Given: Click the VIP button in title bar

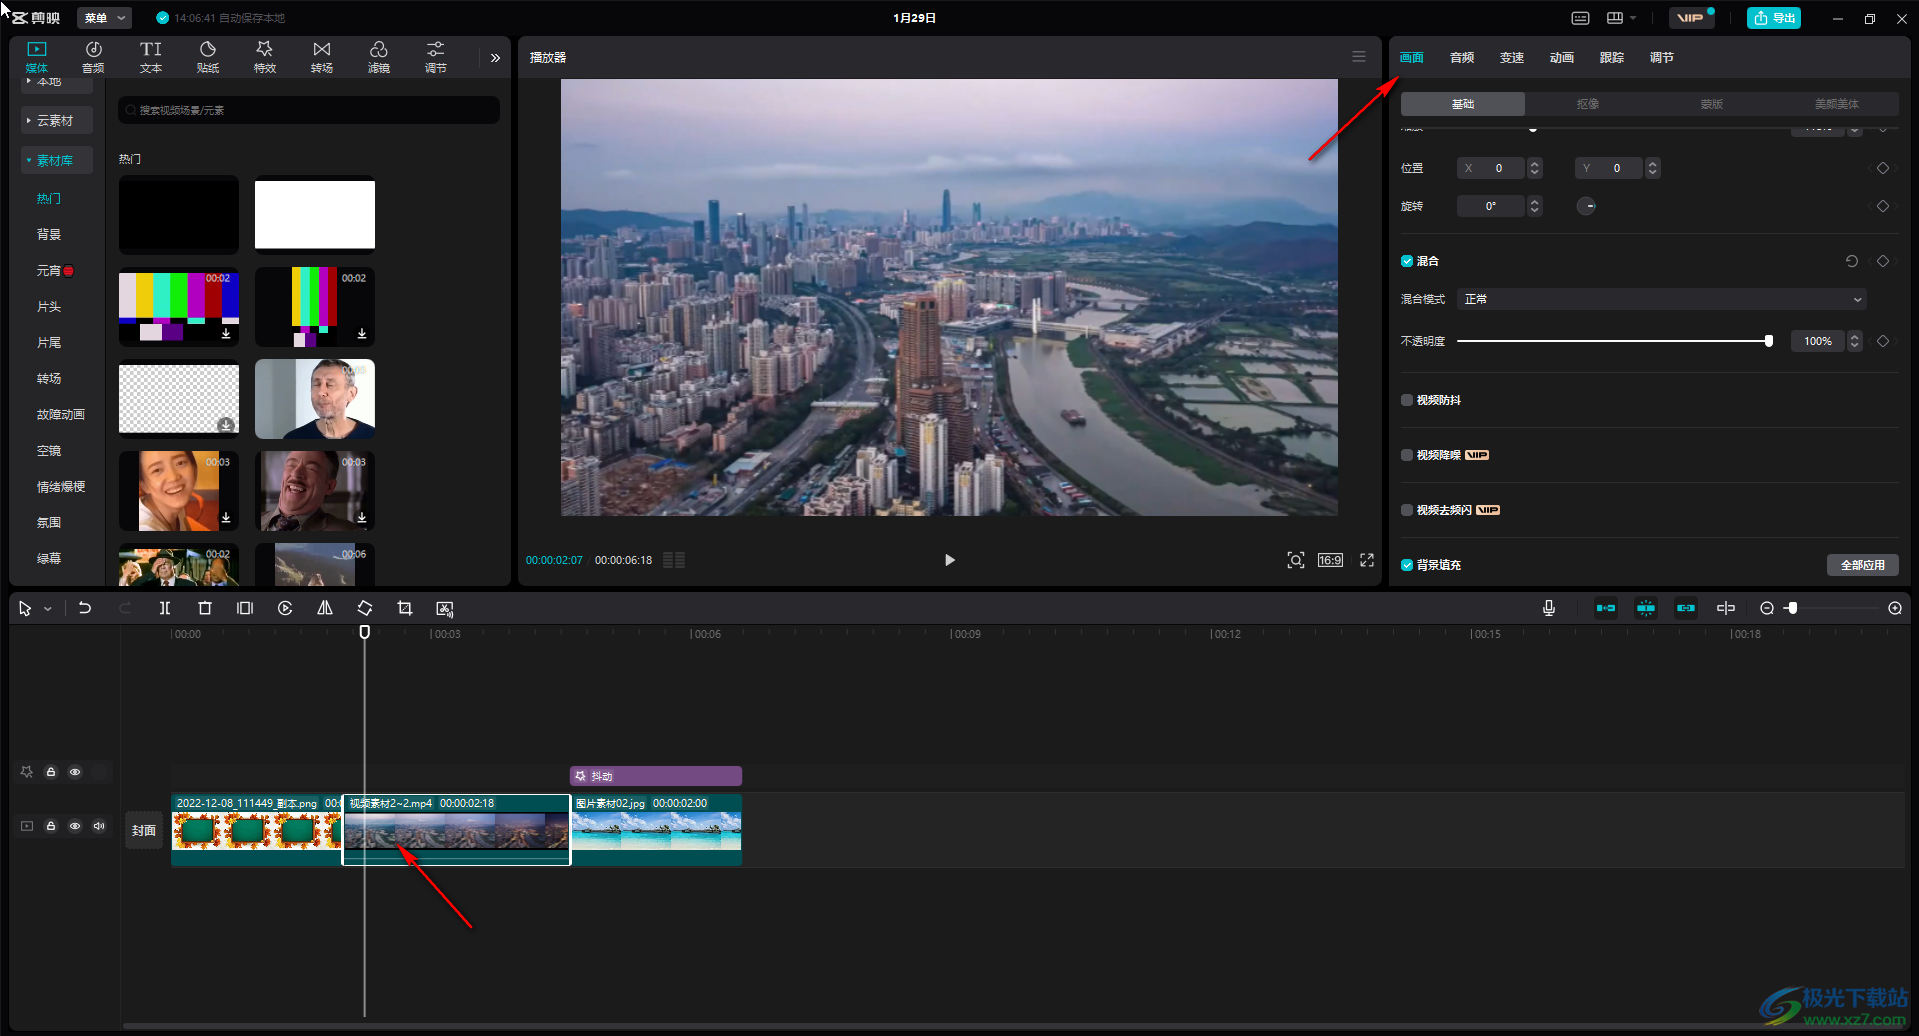Looking at the screenshot, I should pos(1692,18).
